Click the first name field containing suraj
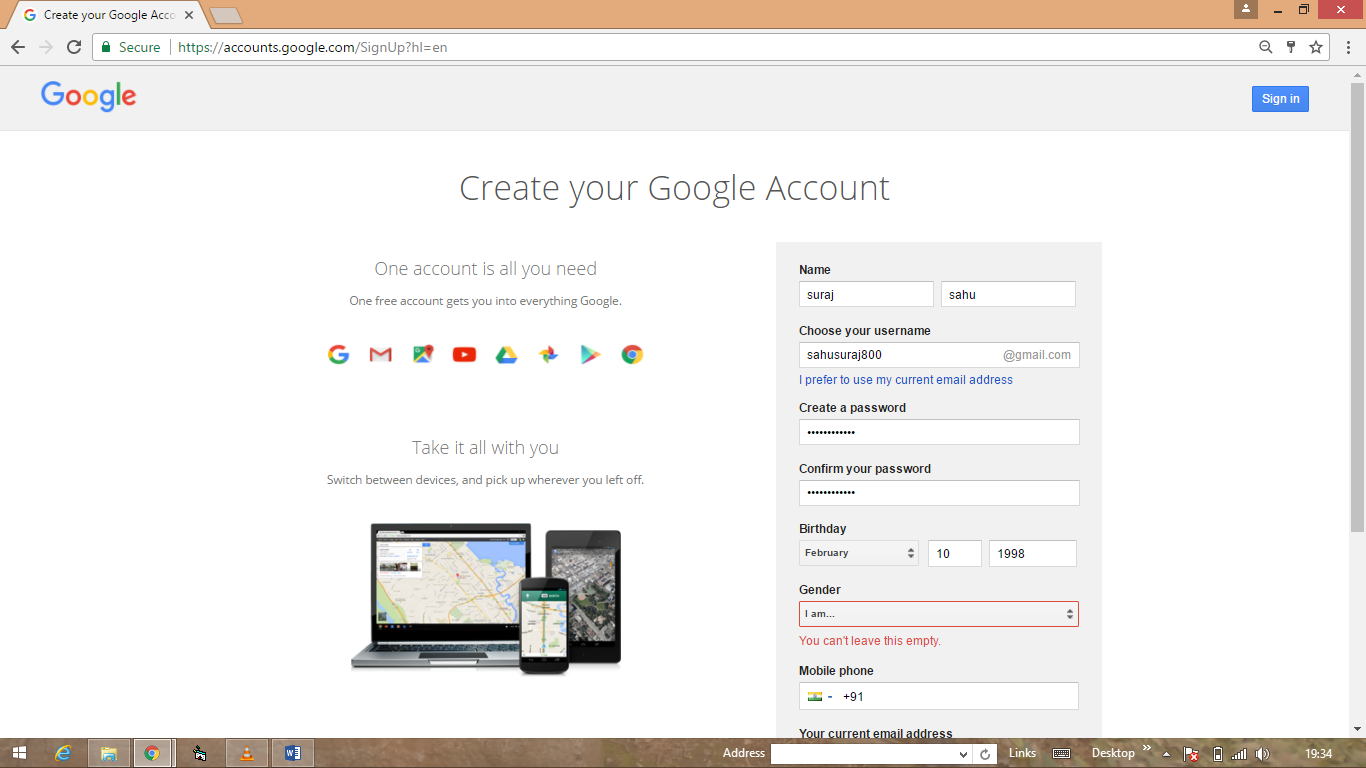1366x768 pixels. click(x=866, y=294)
